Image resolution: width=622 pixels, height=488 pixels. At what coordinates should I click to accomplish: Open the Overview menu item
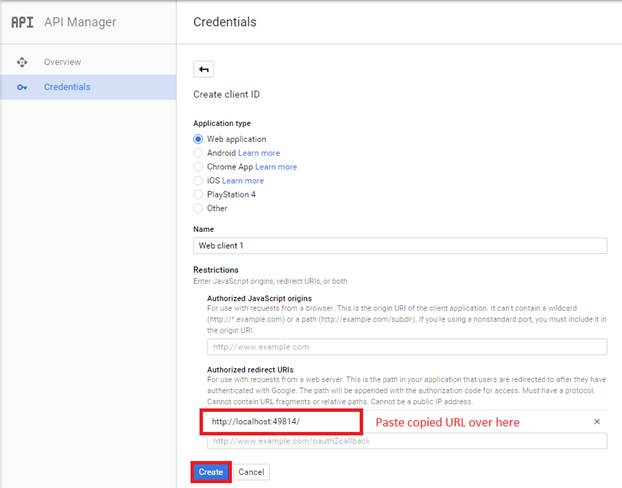62,62
